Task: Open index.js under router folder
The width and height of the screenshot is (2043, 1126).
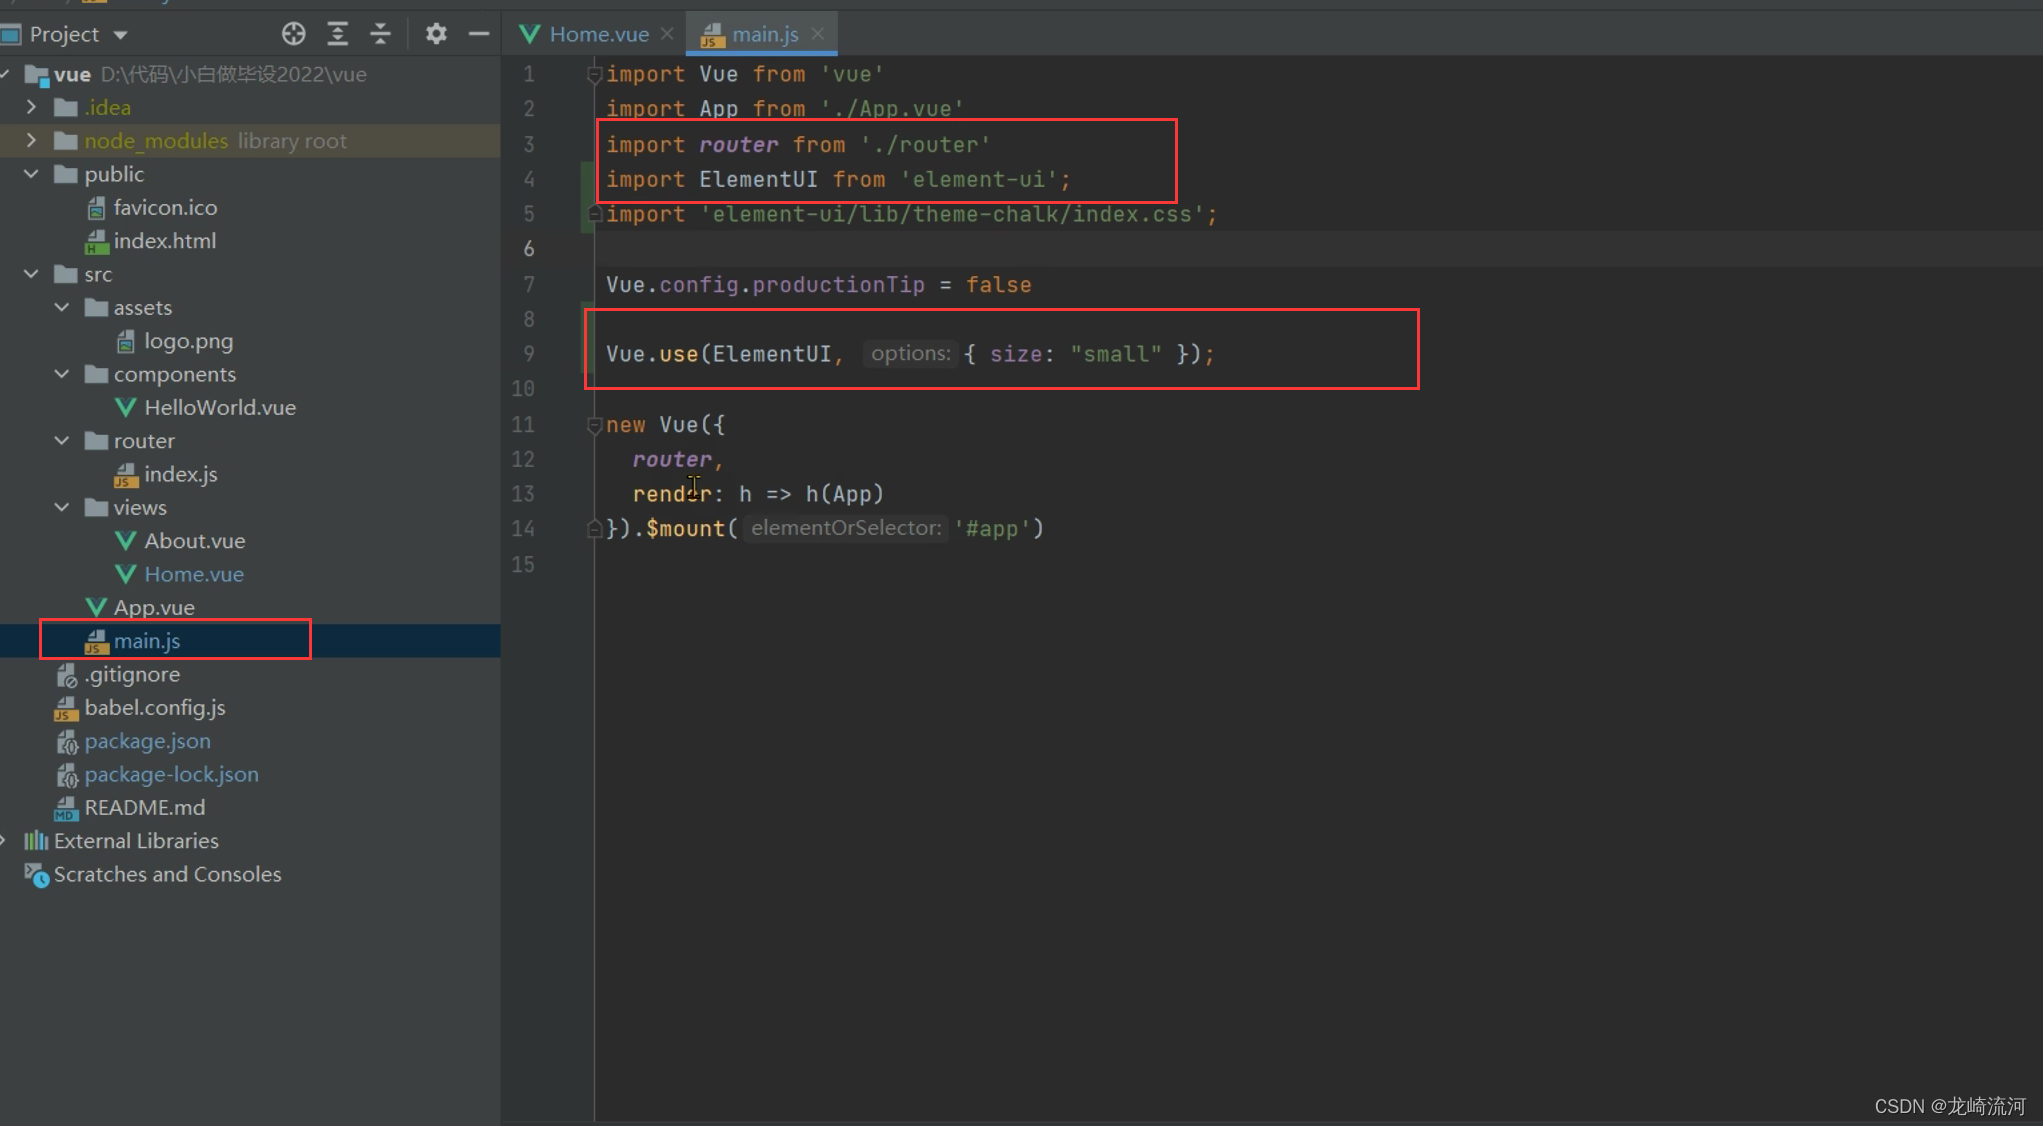Action: point(181,474)
